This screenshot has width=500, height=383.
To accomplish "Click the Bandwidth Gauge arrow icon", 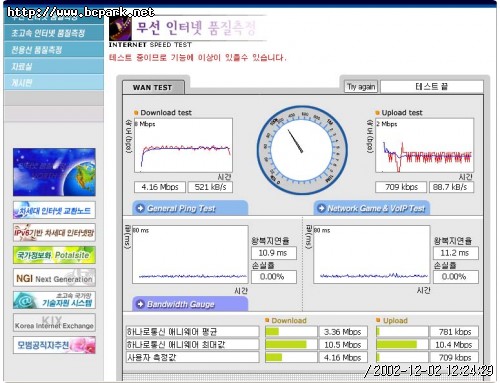I will click(x=140, y=304).
